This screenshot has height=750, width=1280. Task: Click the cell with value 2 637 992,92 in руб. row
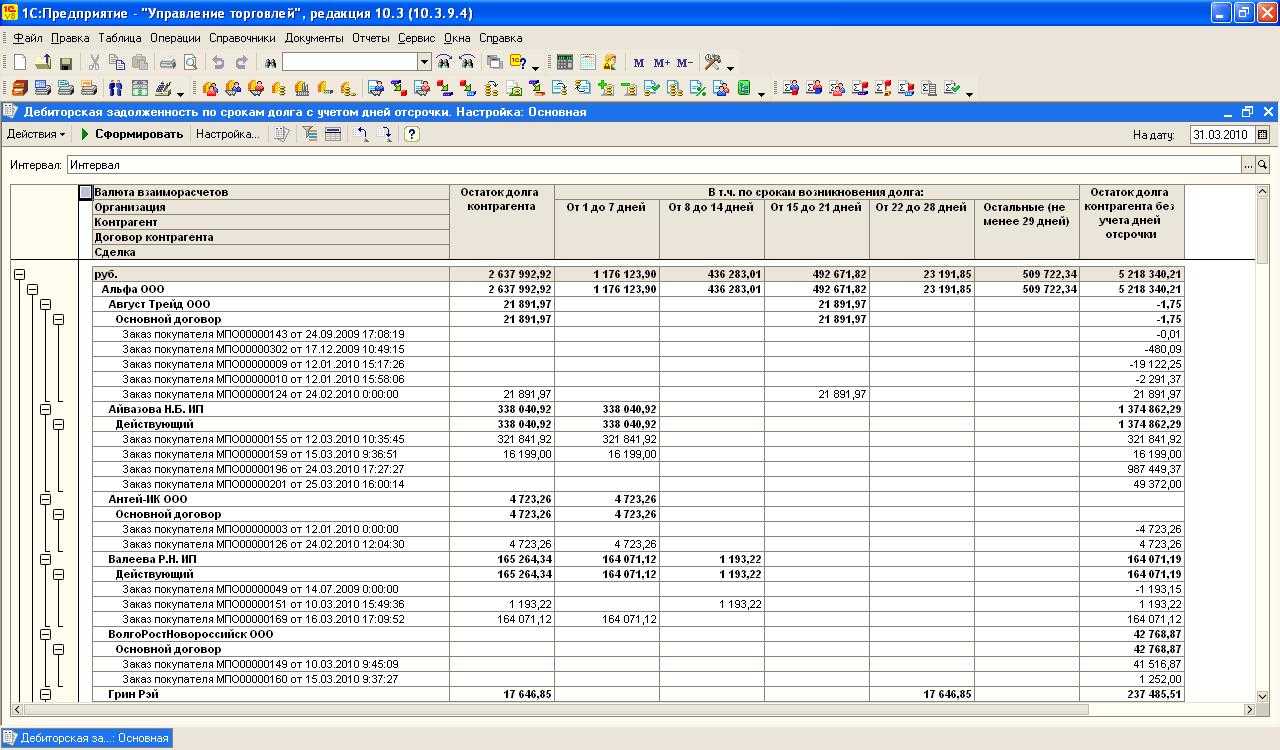point(502,274)
